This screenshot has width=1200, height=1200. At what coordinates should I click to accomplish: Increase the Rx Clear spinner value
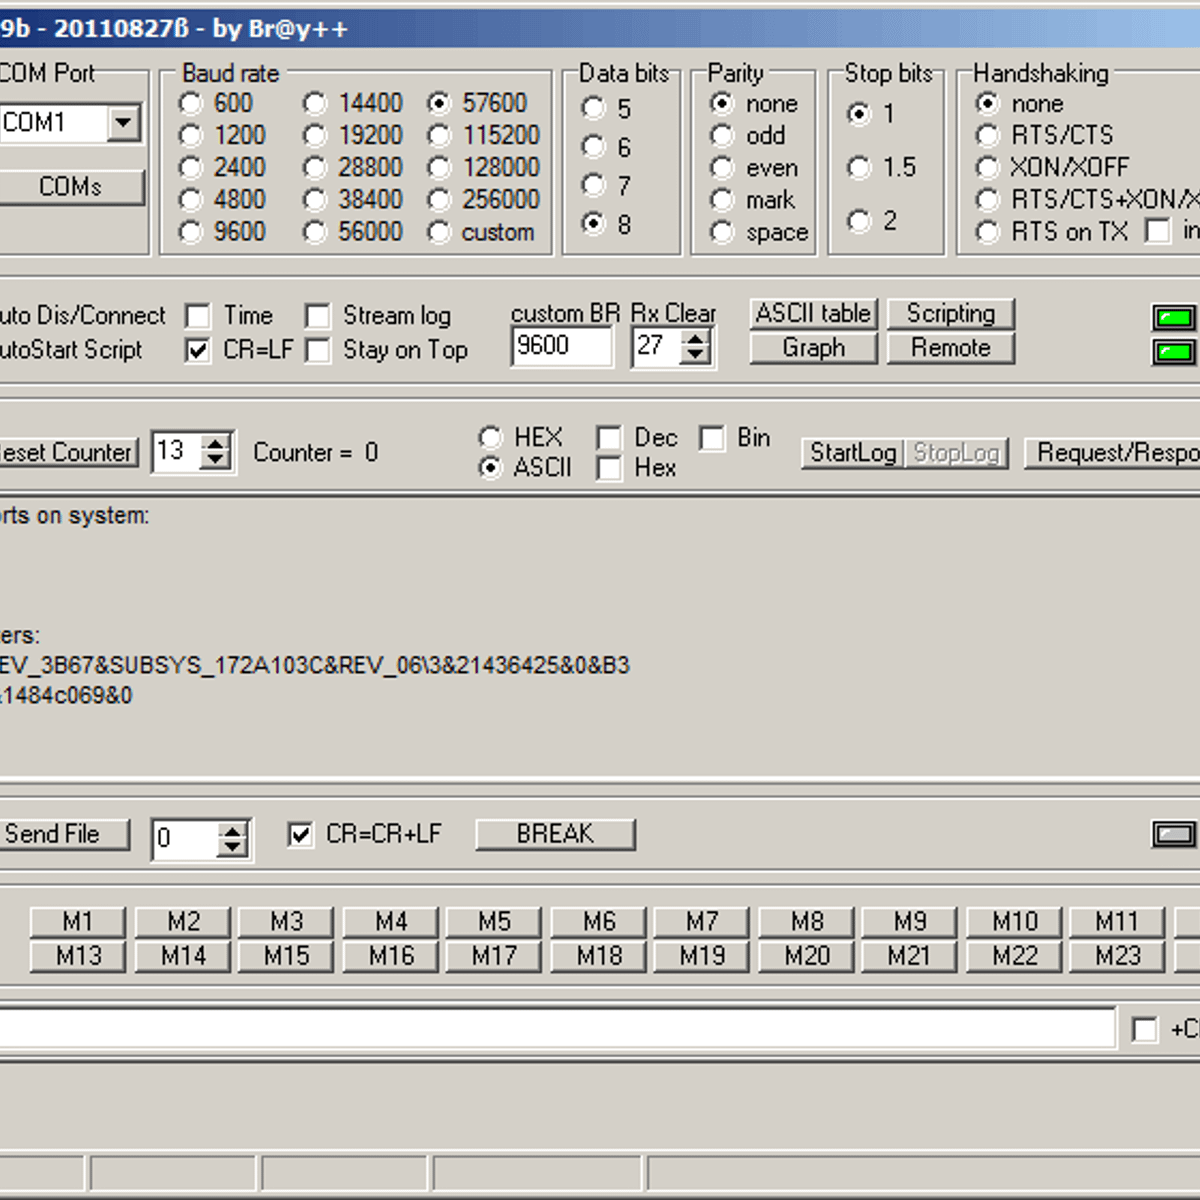[x=696, y=338]
